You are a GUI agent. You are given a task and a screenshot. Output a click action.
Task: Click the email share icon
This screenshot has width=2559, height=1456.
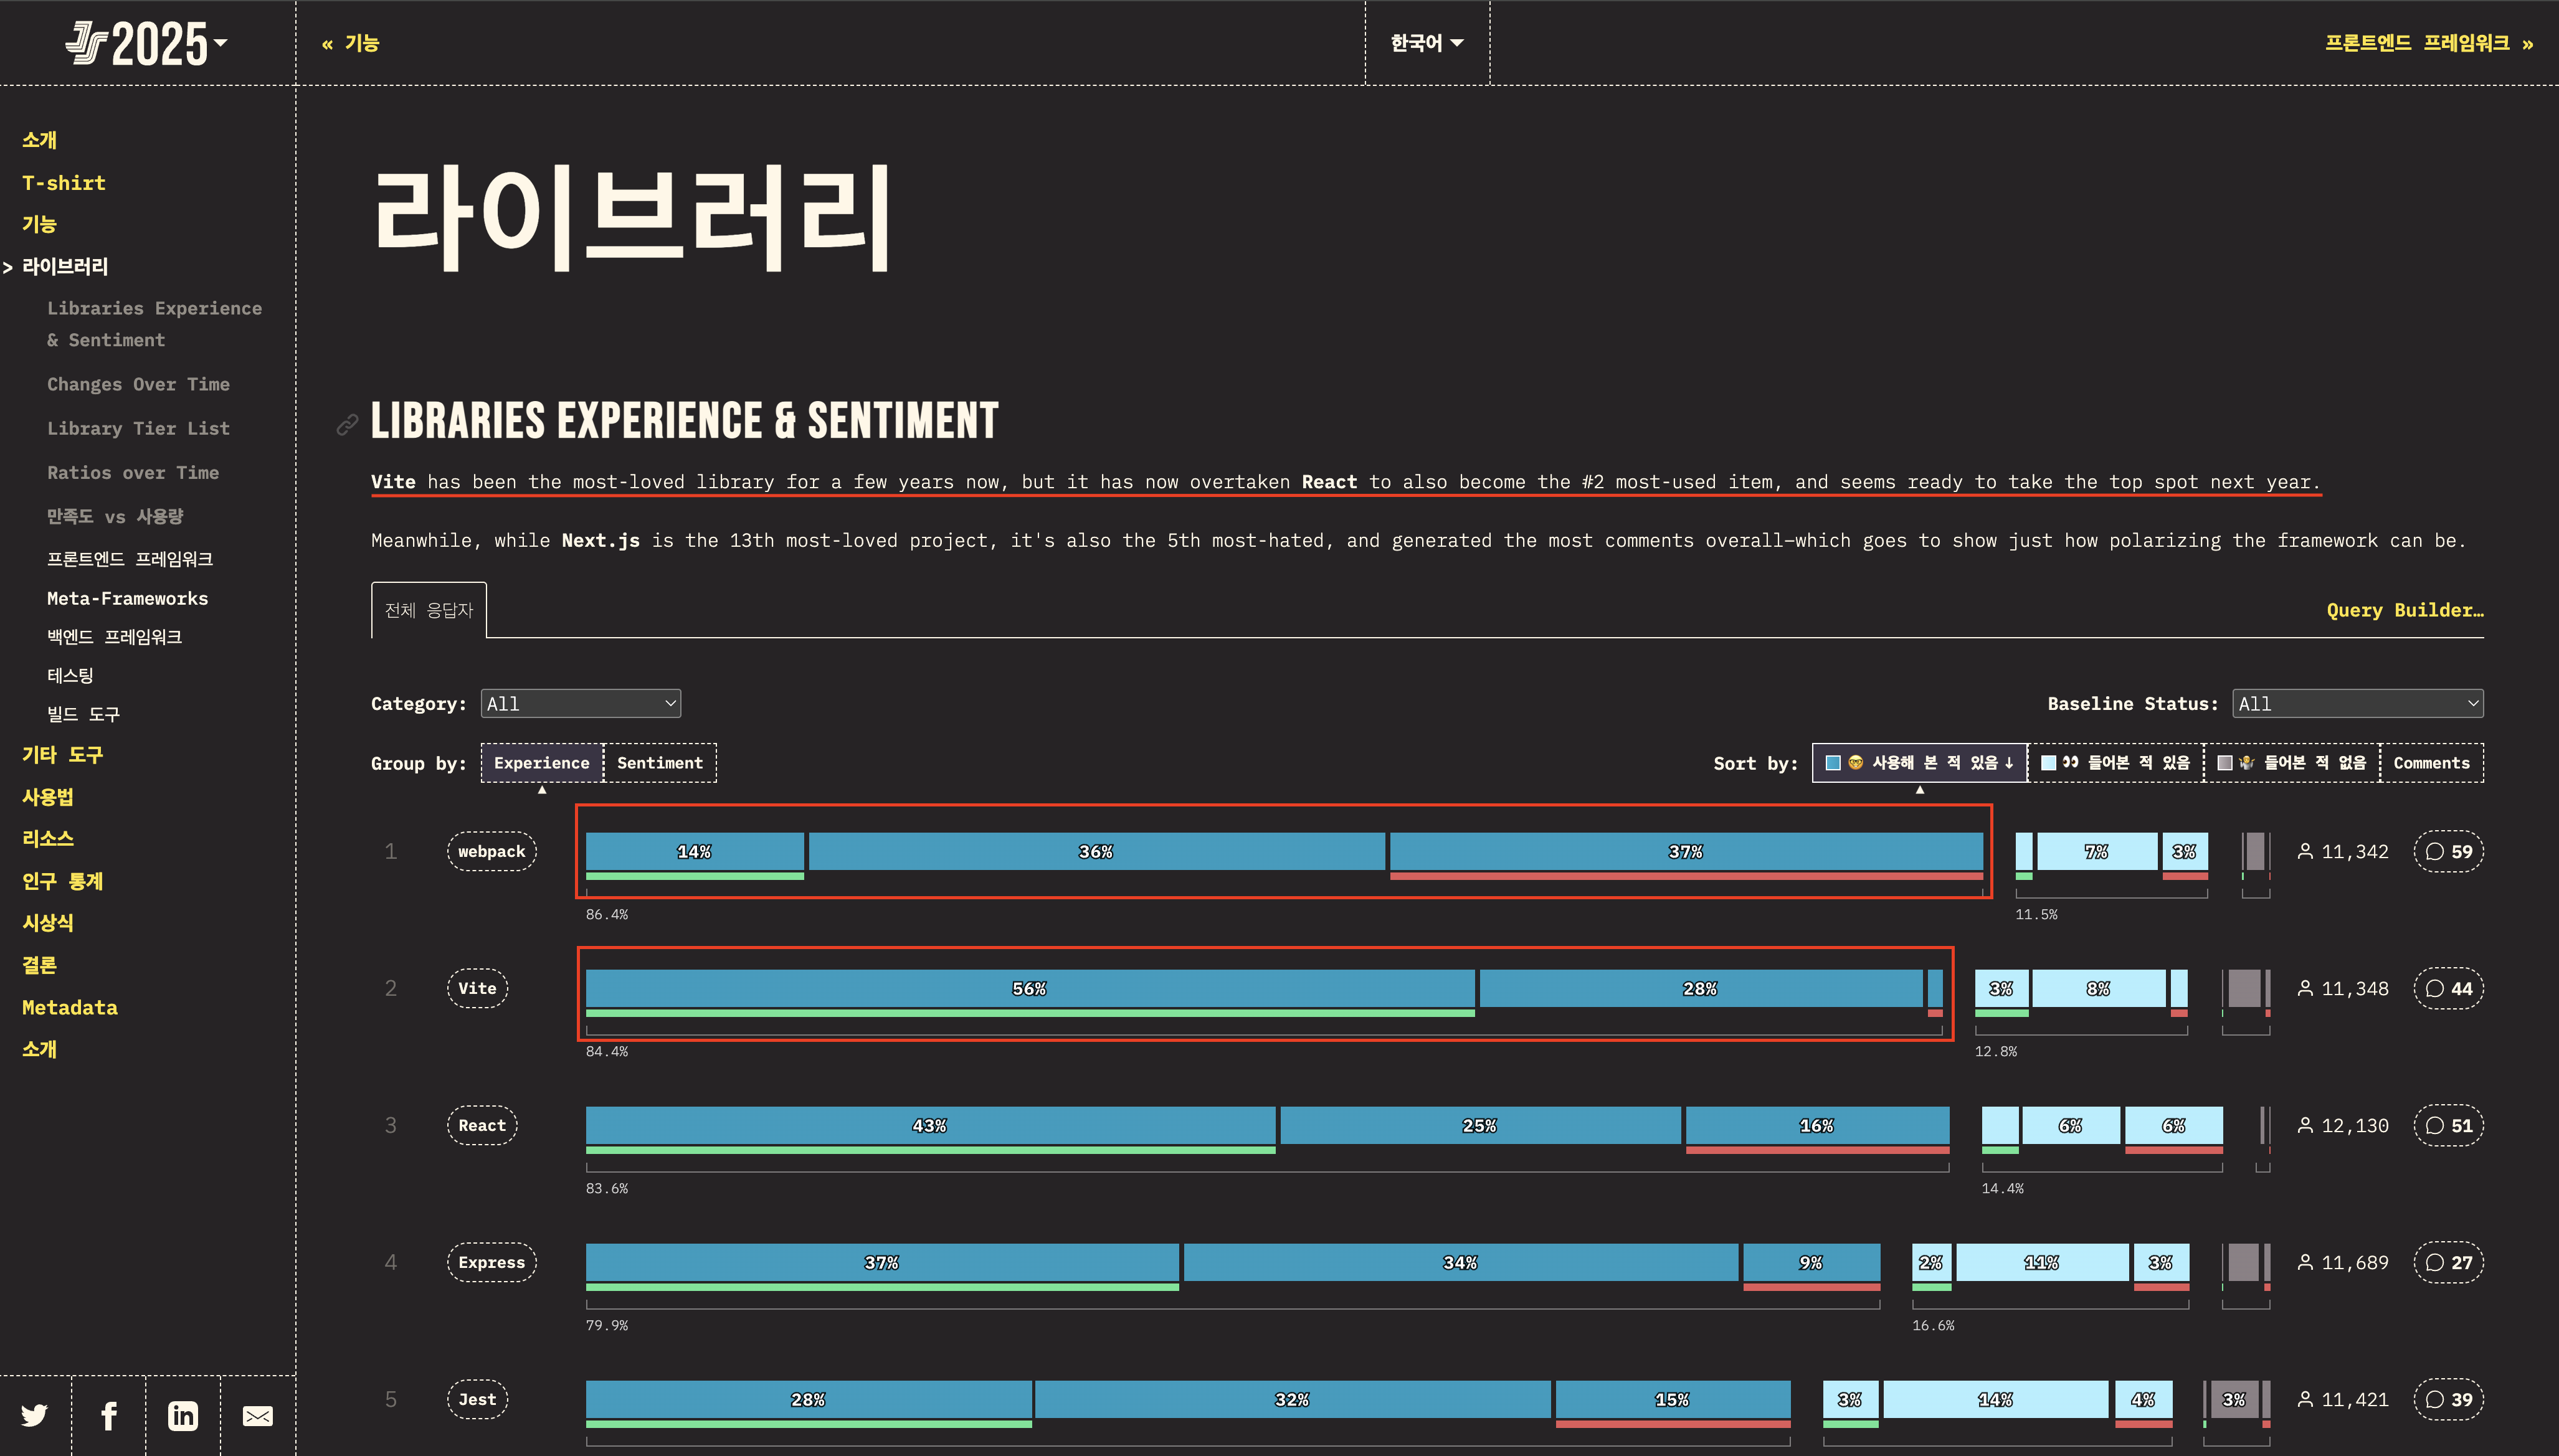pos(258,1415)
